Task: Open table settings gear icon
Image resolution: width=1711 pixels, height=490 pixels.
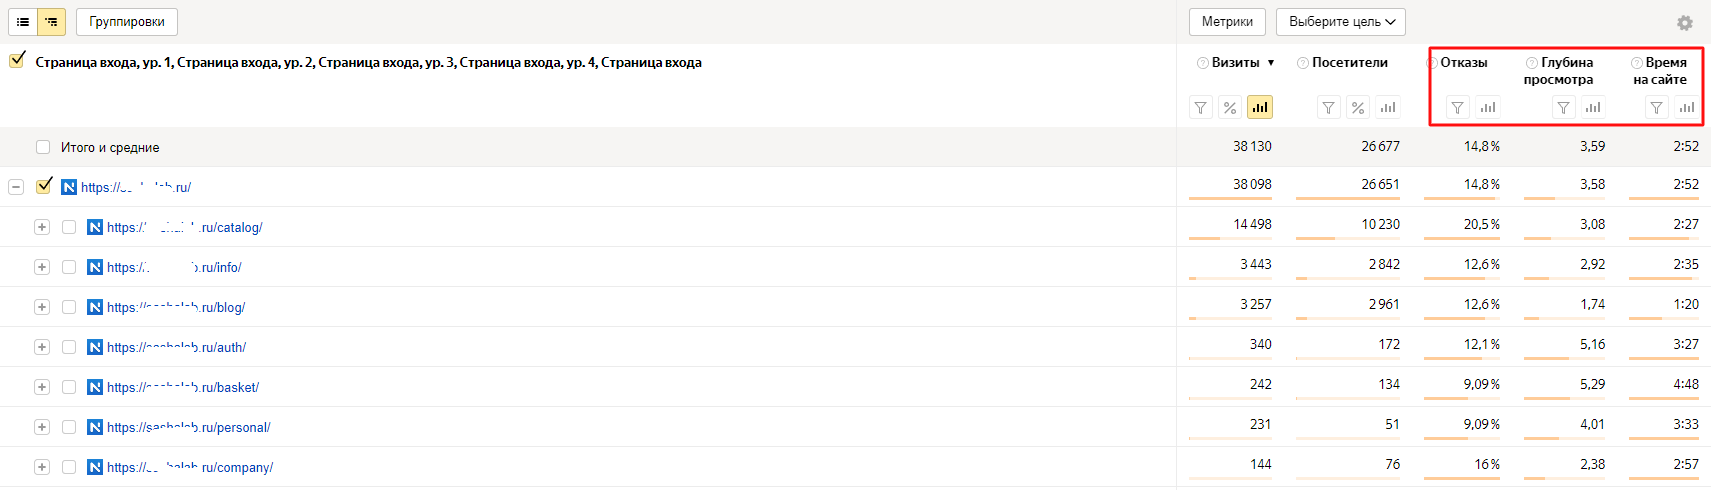Action: click(x=1685, y=23)
